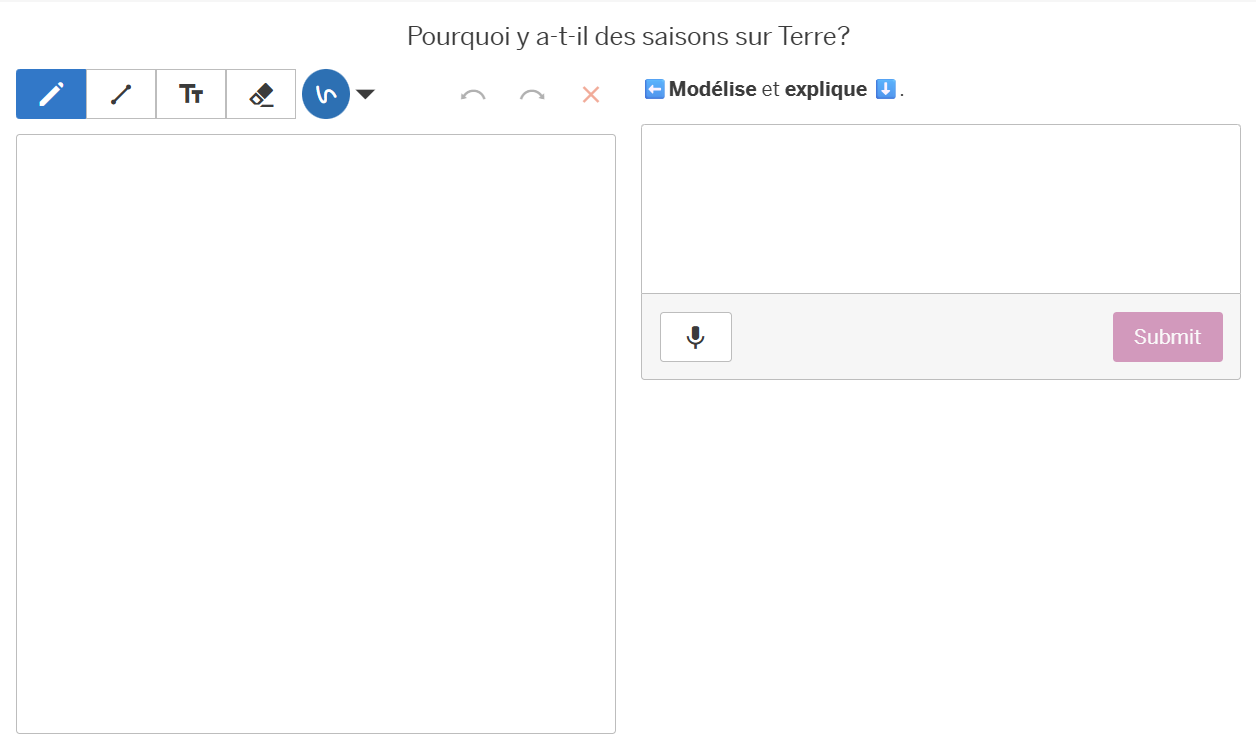Click the bold word "explique"
This screenshot has width=1256, height=749.
click(825, 89)
